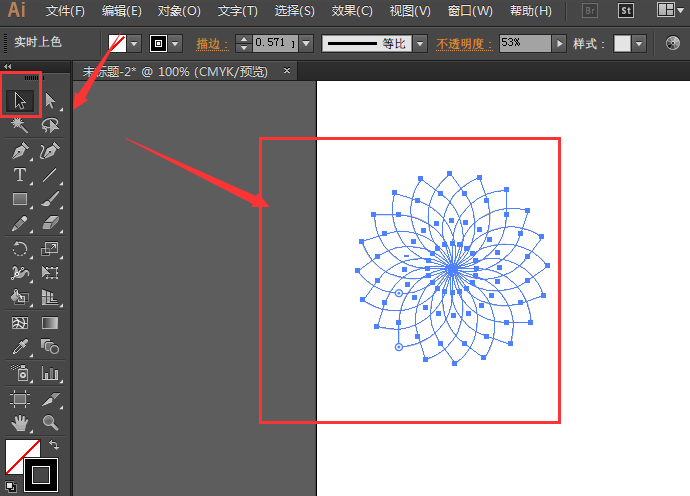Open the fill color dropdown in control bar
The image size is (690, 496).
pyautogui.click(x=135, y=44)
